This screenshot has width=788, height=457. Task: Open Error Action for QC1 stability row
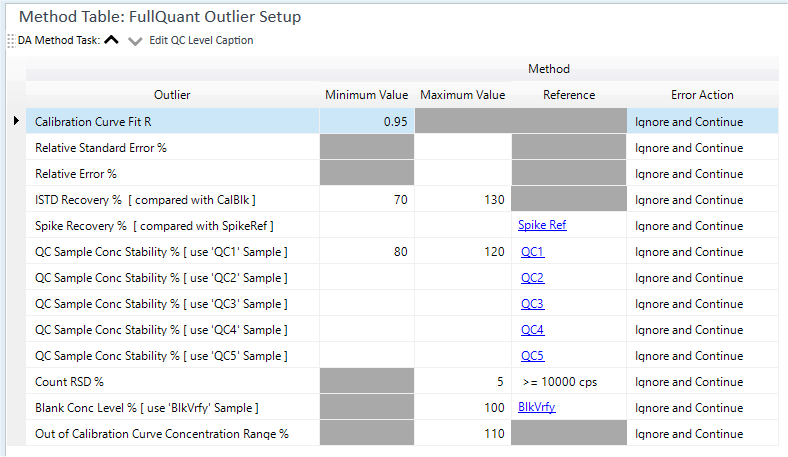[703, 251]
